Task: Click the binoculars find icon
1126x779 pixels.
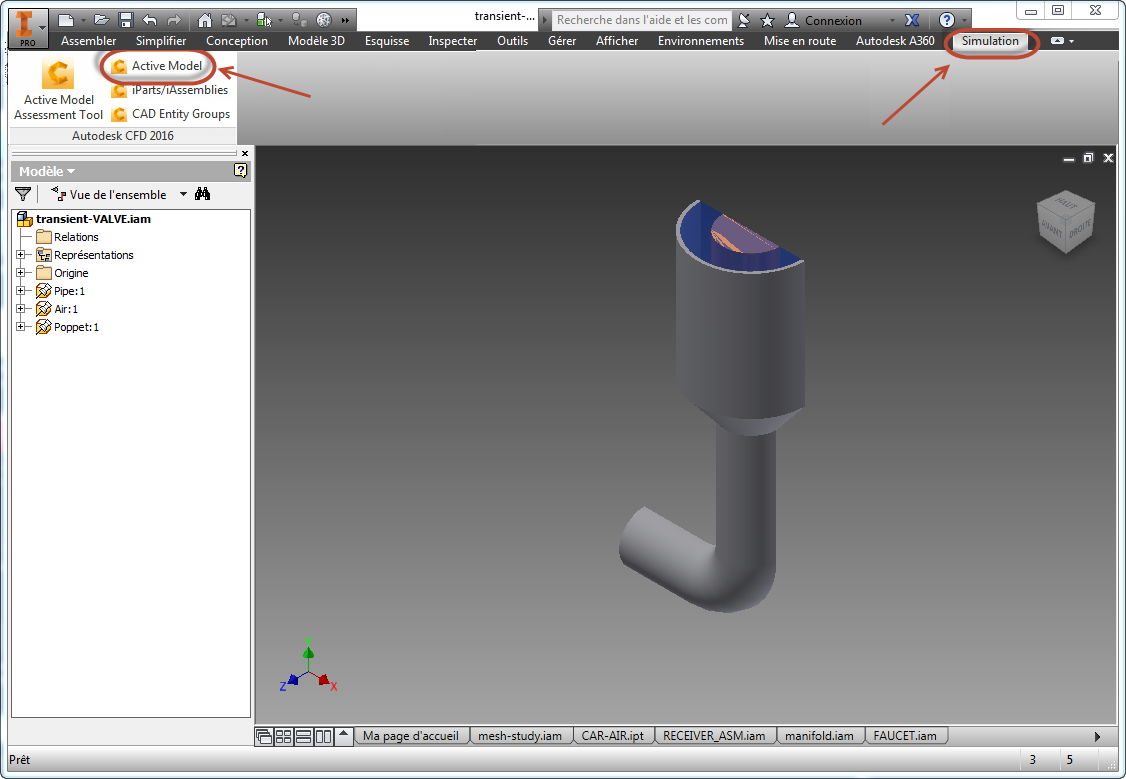Action: click(x=203, y=194)
